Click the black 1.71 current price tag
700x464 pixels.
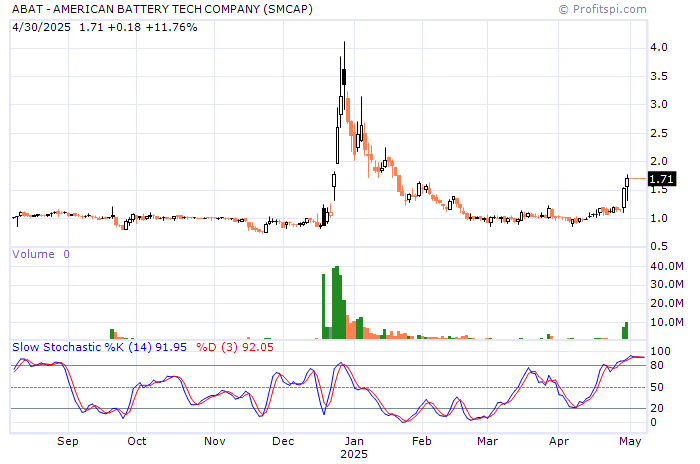coord(662,179)
